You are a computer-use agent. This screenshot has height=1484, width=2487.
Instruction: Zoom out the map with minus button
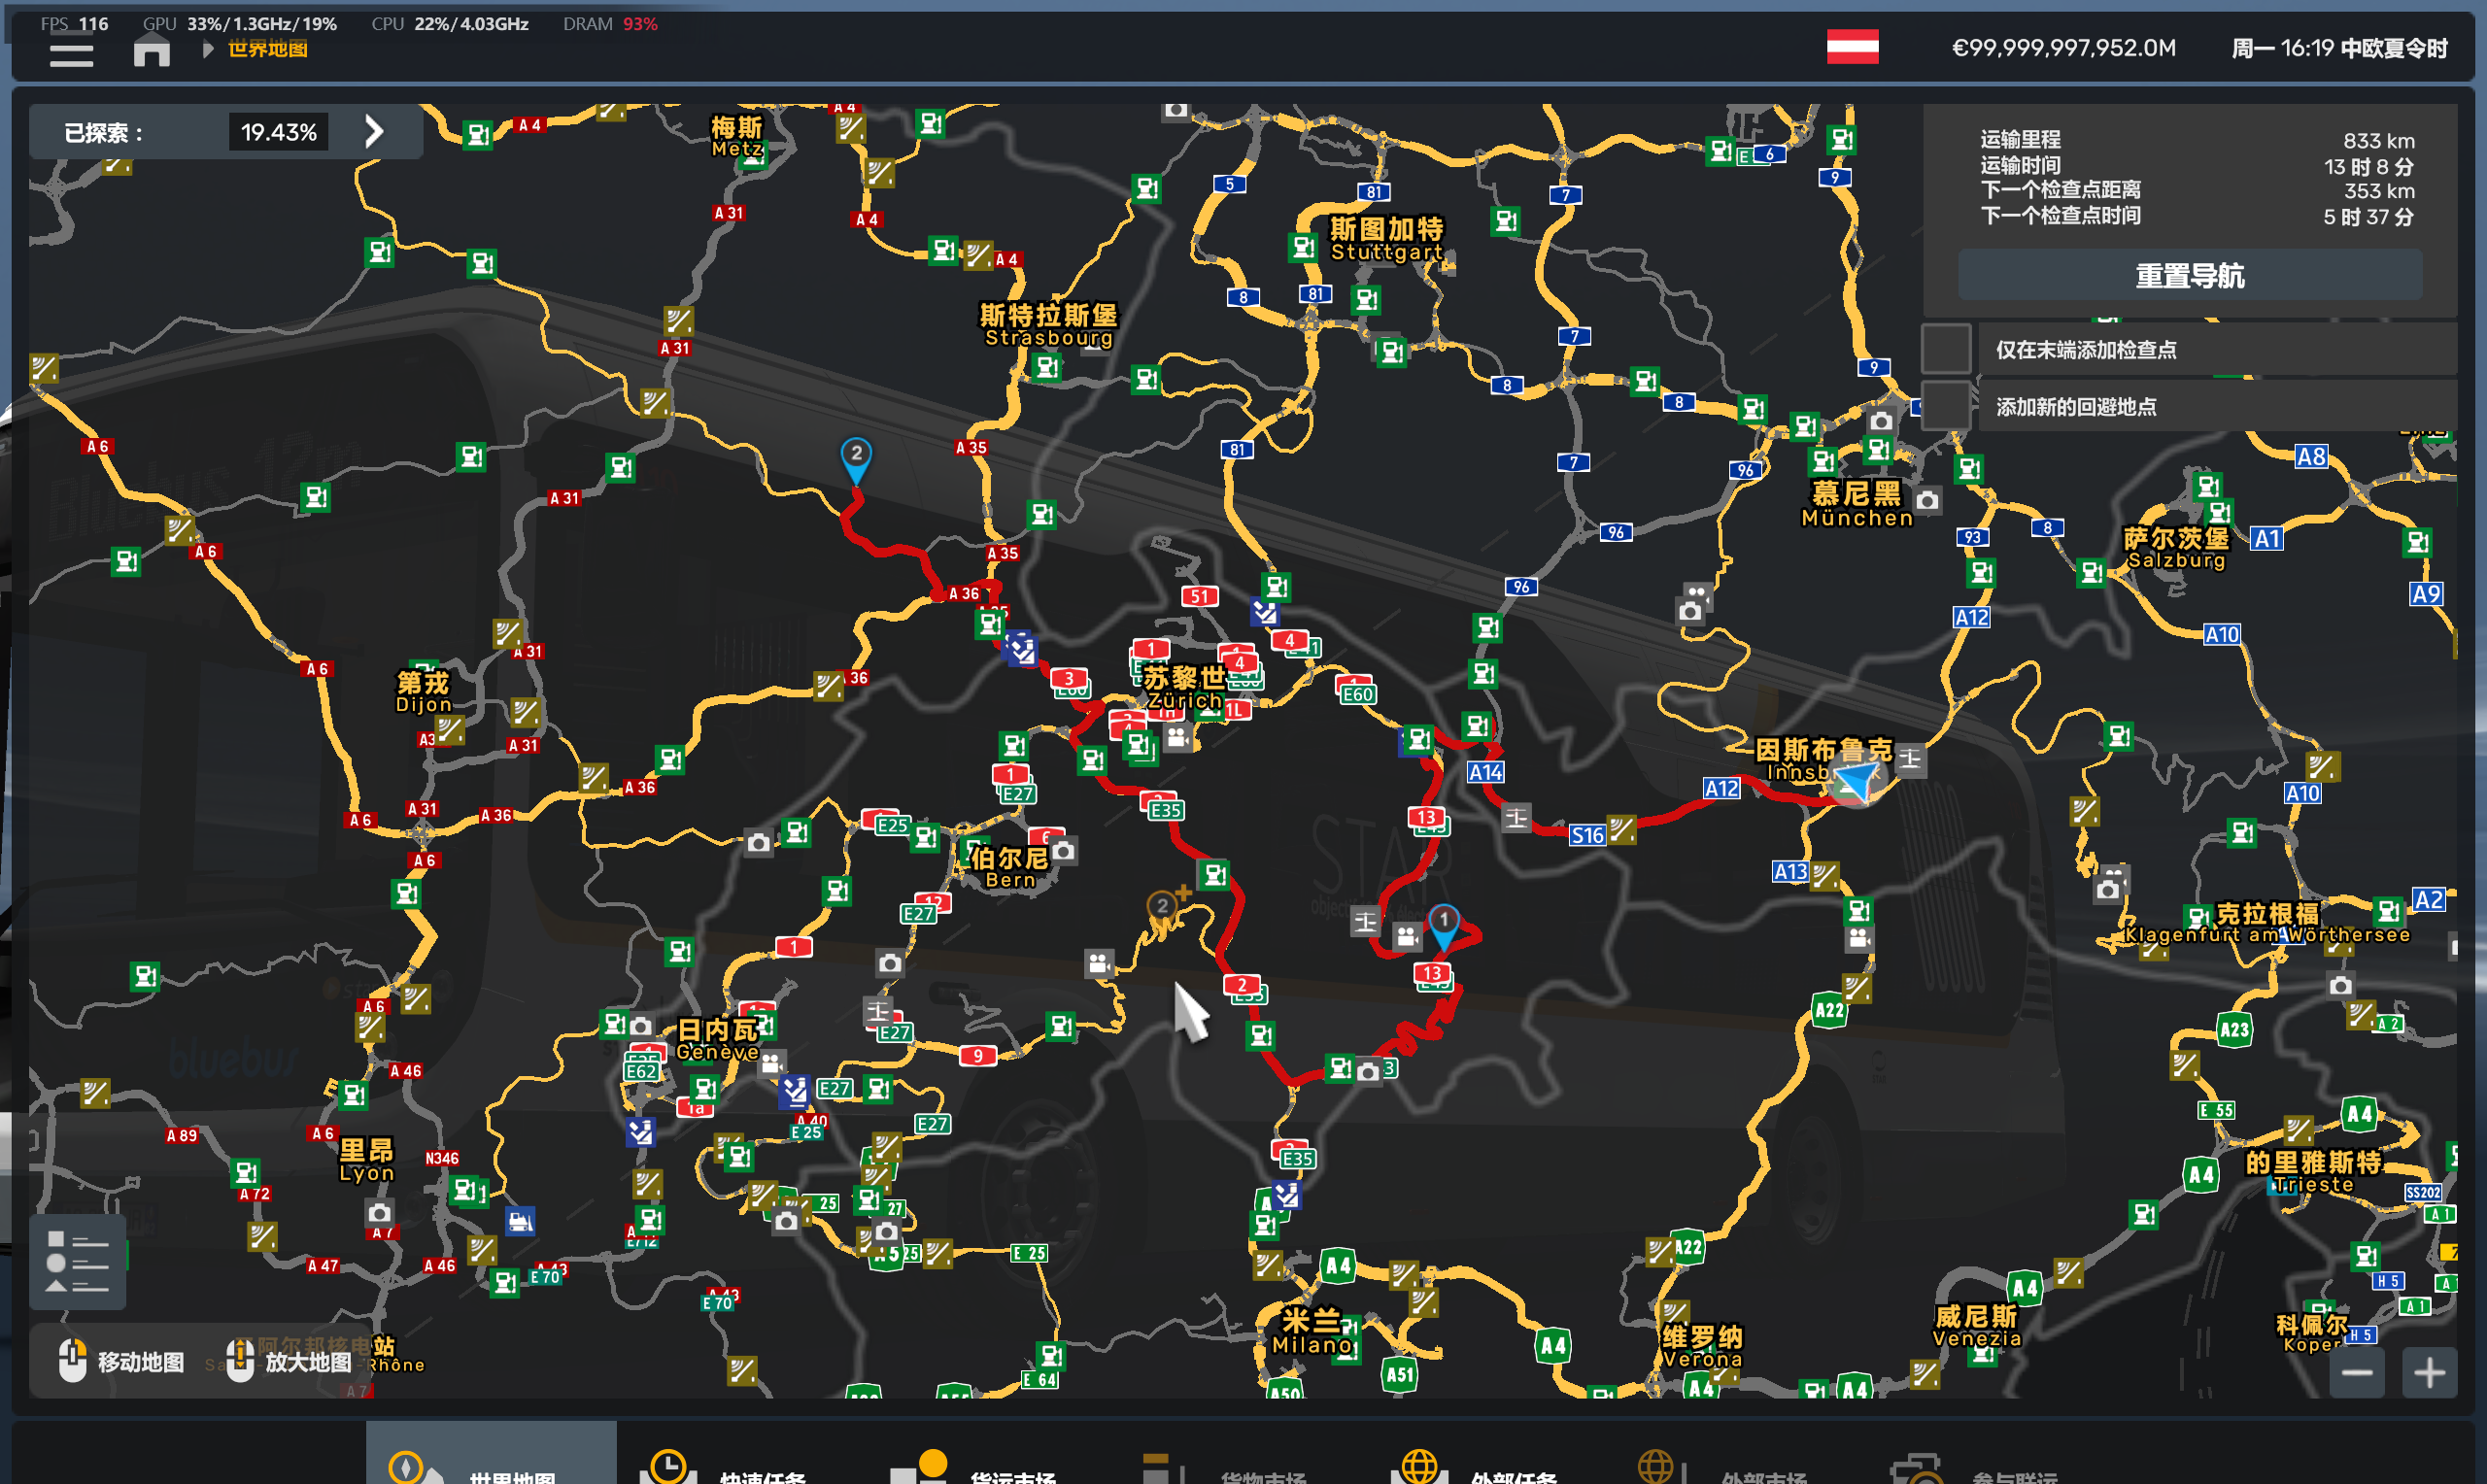[2355, 1371]
